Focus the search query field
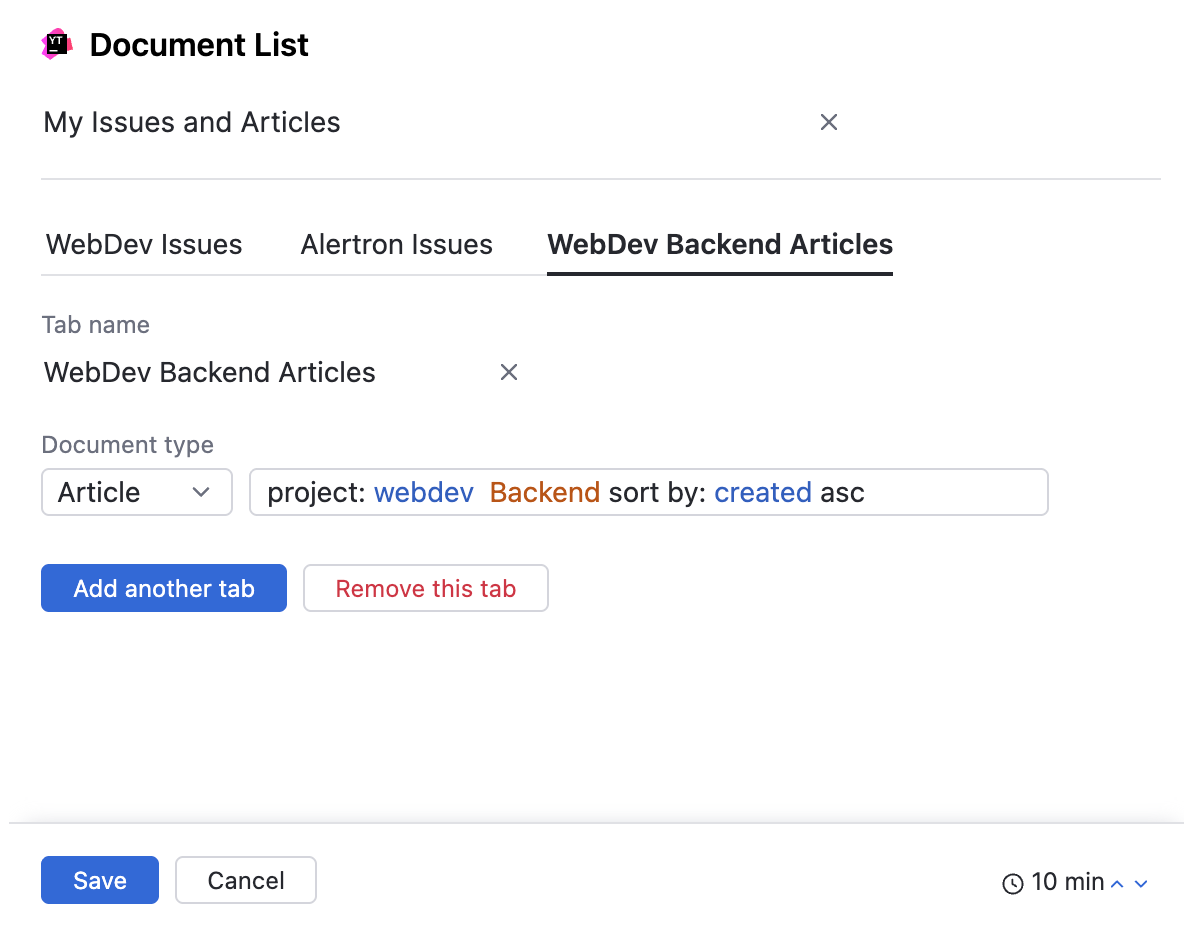1184x950 pixels. click(920, 492)
